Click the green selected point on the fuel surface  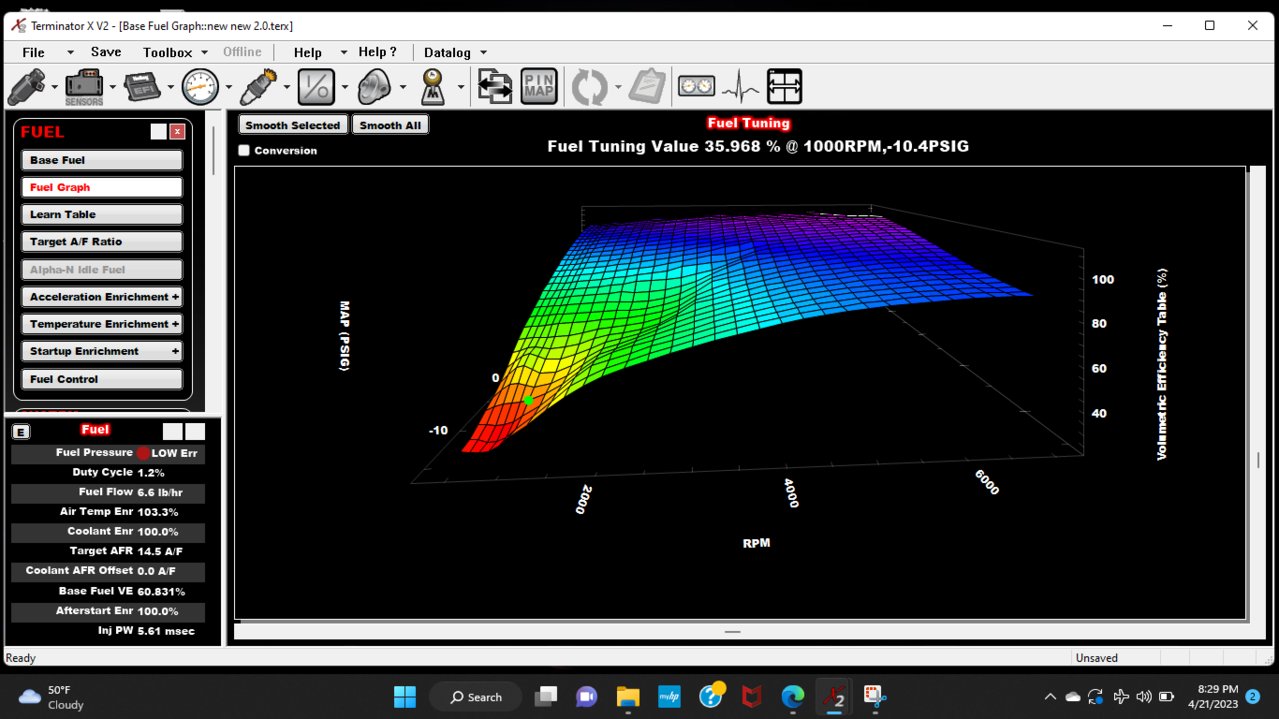pos(529,400)
